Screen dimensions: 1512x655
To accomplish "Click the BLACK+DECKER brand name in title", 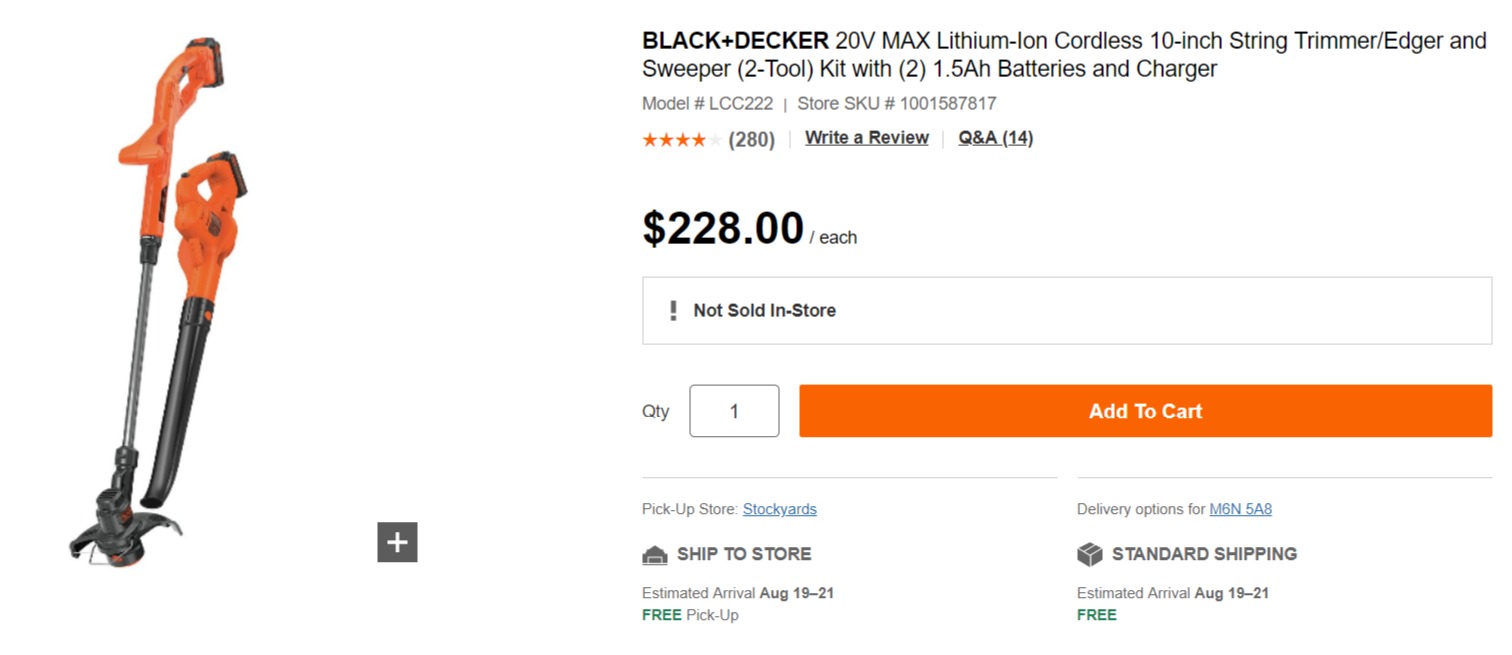I will pos(736,41).
